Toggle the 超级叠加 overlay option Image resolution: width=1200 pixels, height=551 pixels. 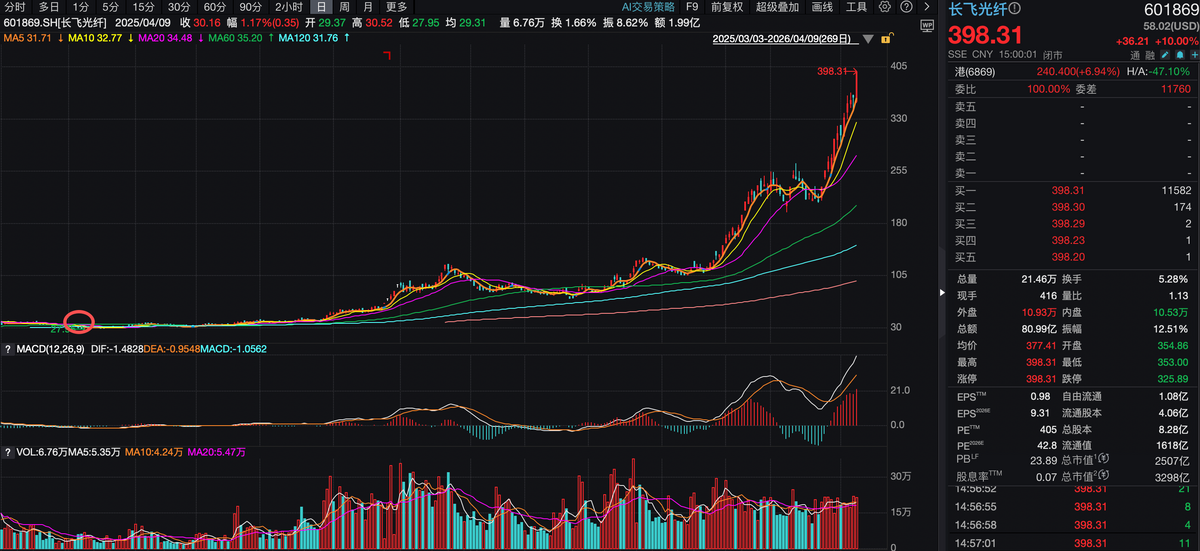[x=778, y=7]
